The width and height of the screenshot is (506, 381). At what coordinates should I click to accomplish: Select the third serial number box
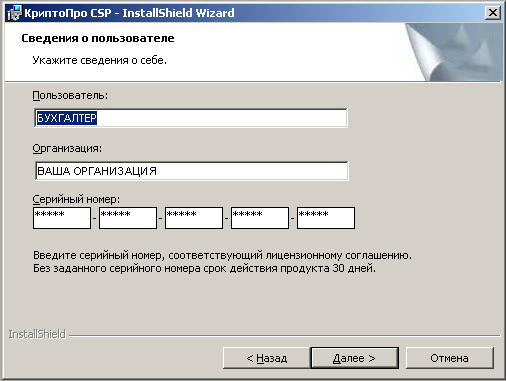coord(194,218)
